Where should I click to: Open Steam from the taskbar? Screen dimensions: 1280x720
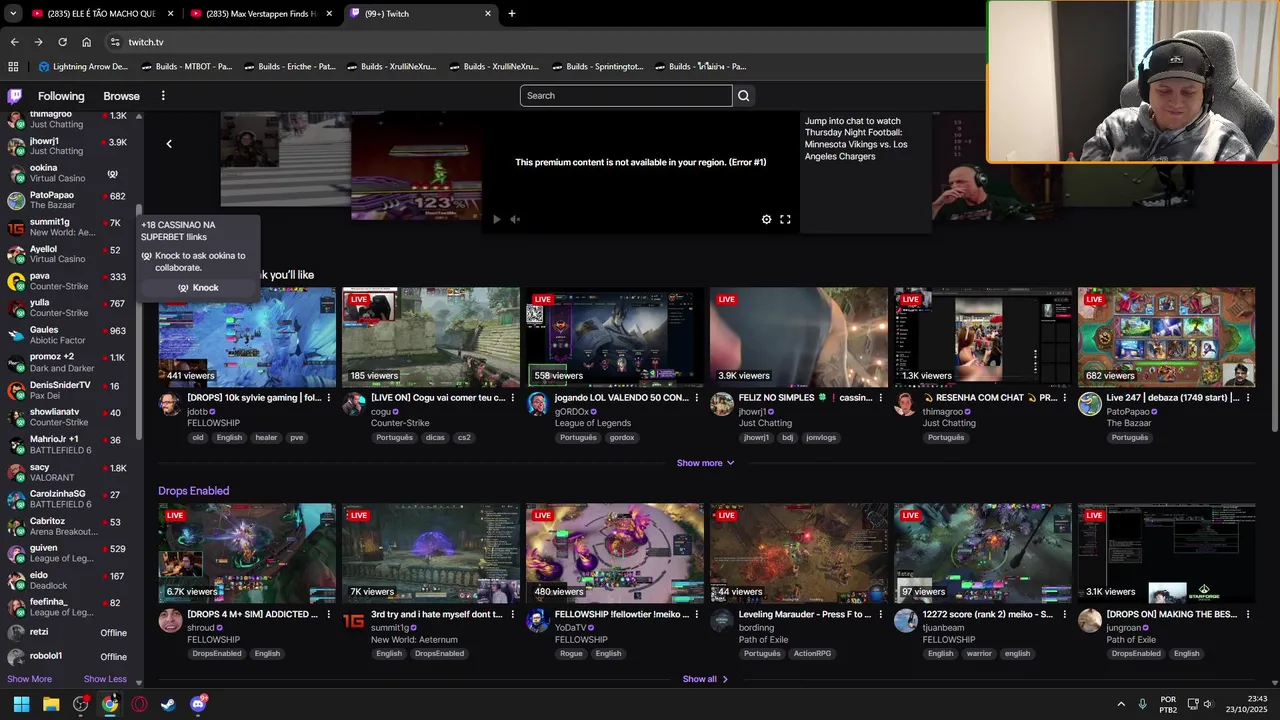click(168, 704)
